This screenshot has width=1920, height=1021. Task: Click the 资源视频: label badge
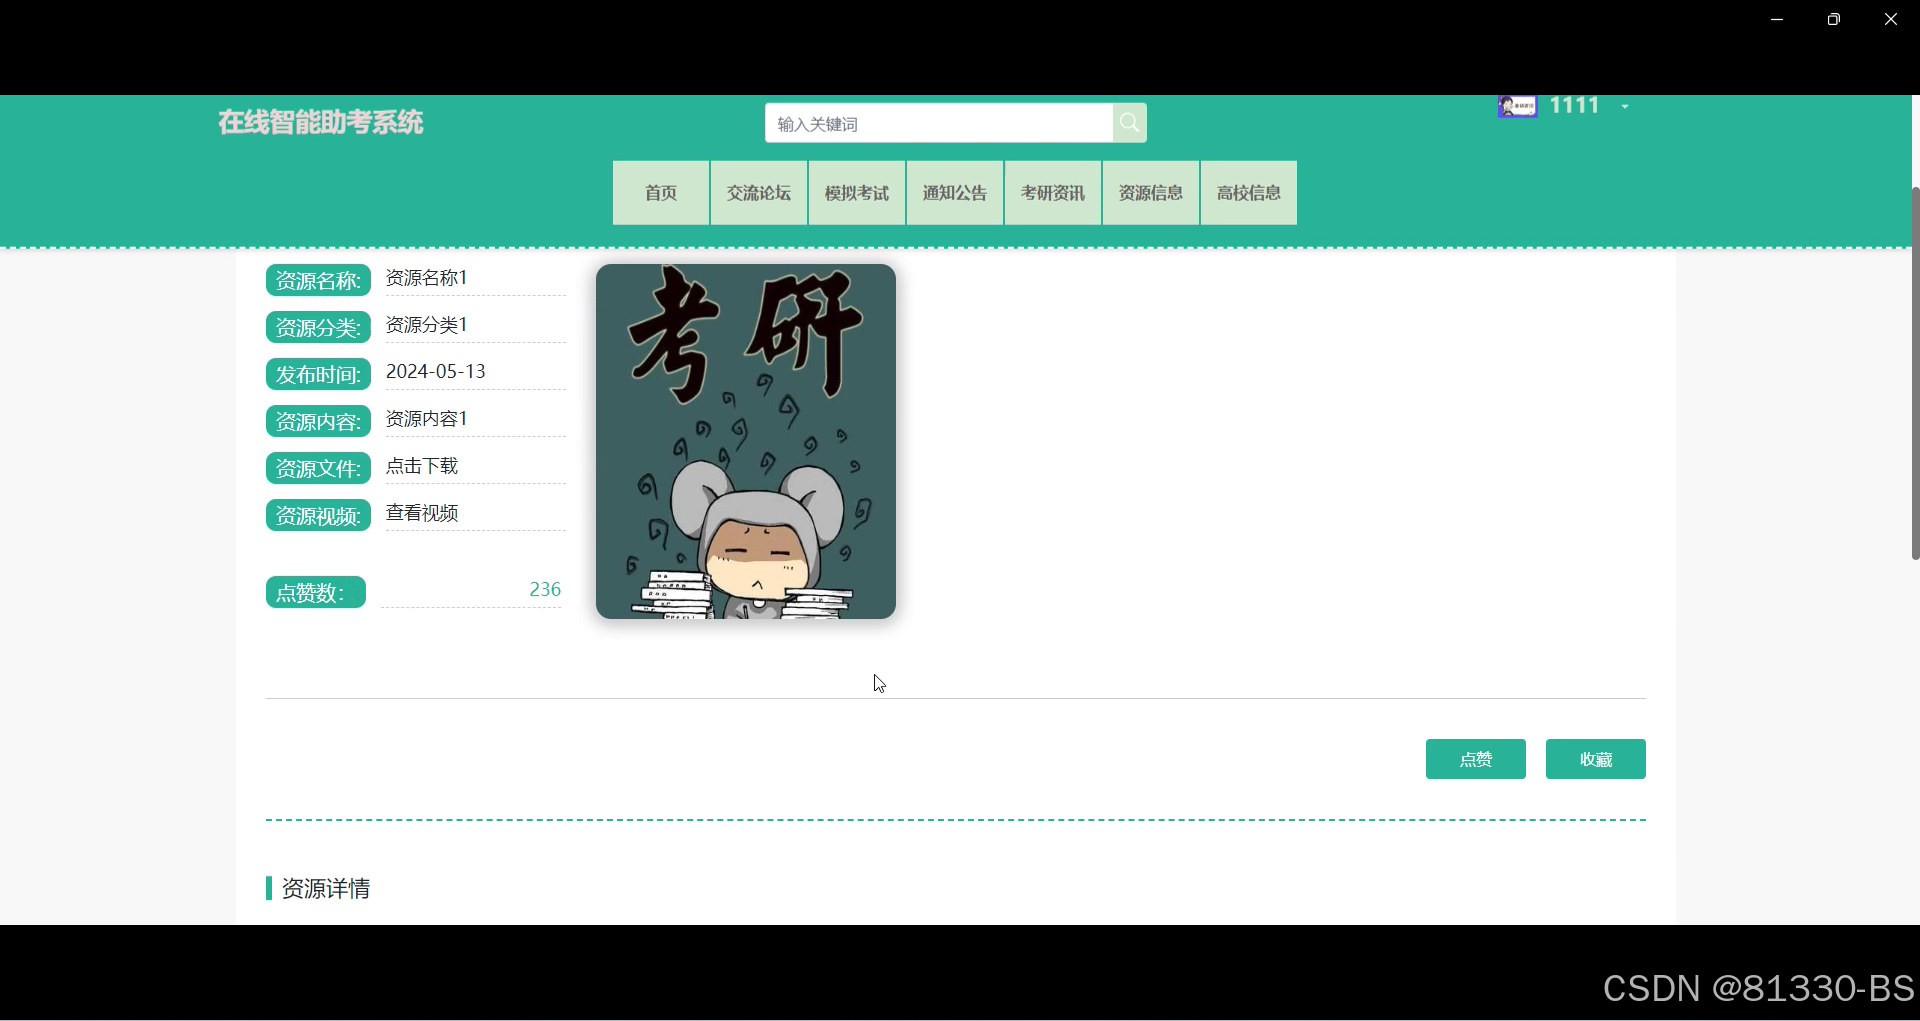(x=318, y=515)
